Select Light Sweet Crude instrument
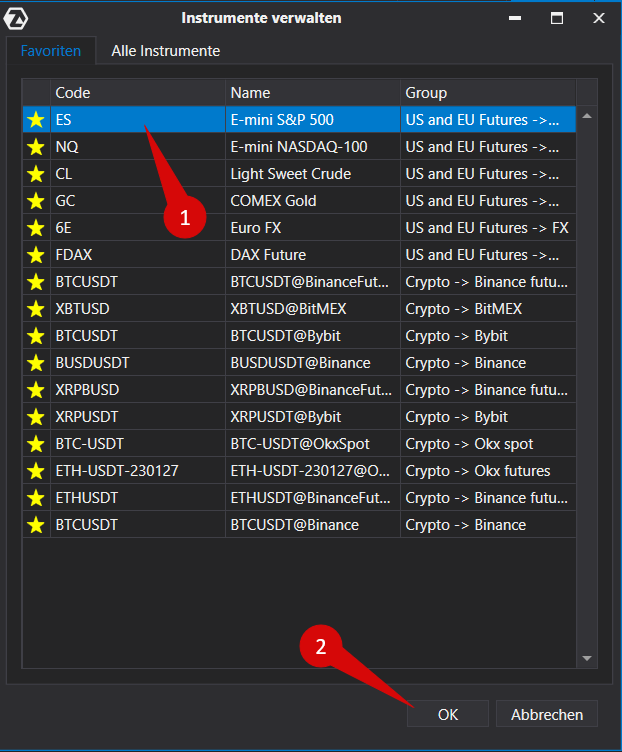622x752 pixels. 299,174
